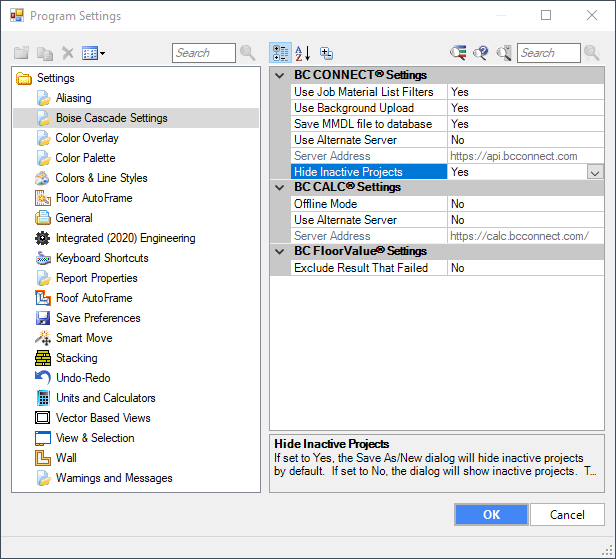Click the Cancel button
The image size is (616, 559).
click(x=567, y=515)
